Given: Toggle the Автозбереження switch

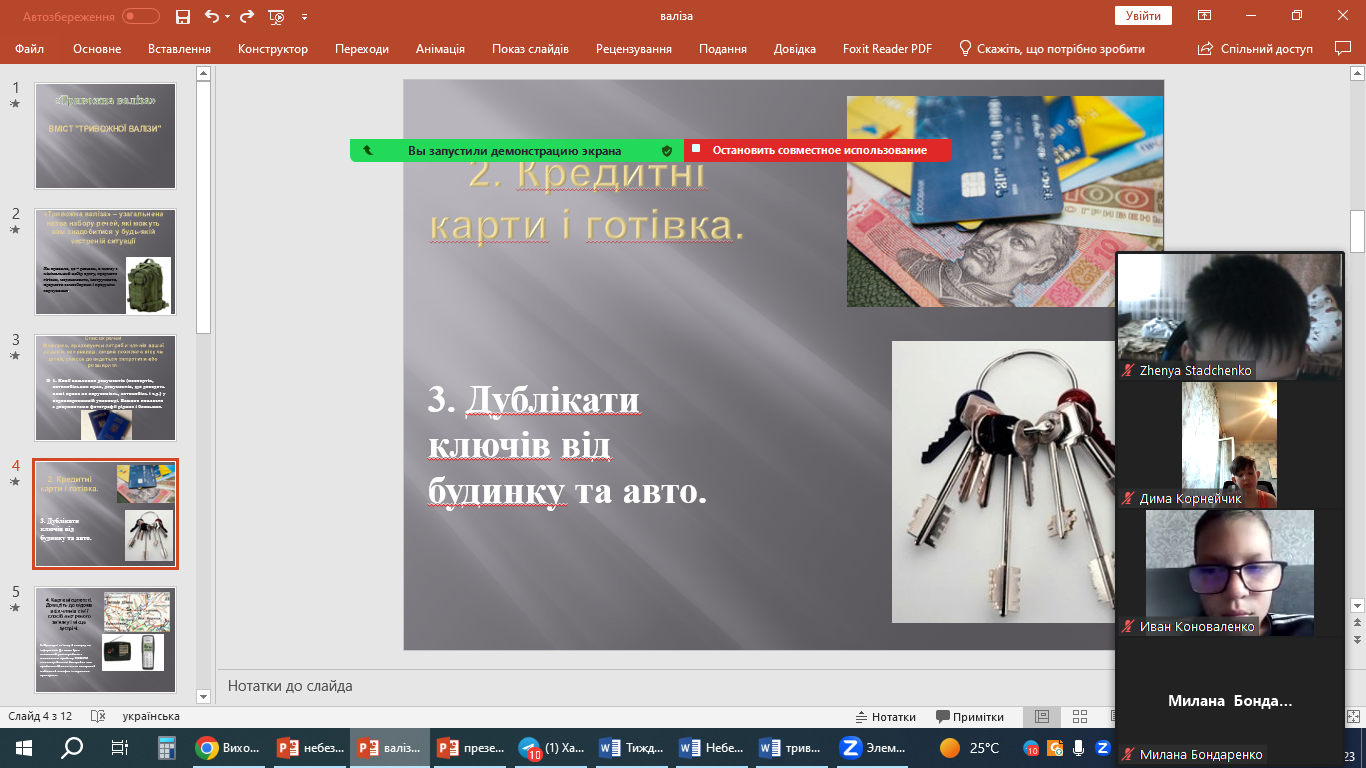Looking at the screenshot, I should click(141, 16).
